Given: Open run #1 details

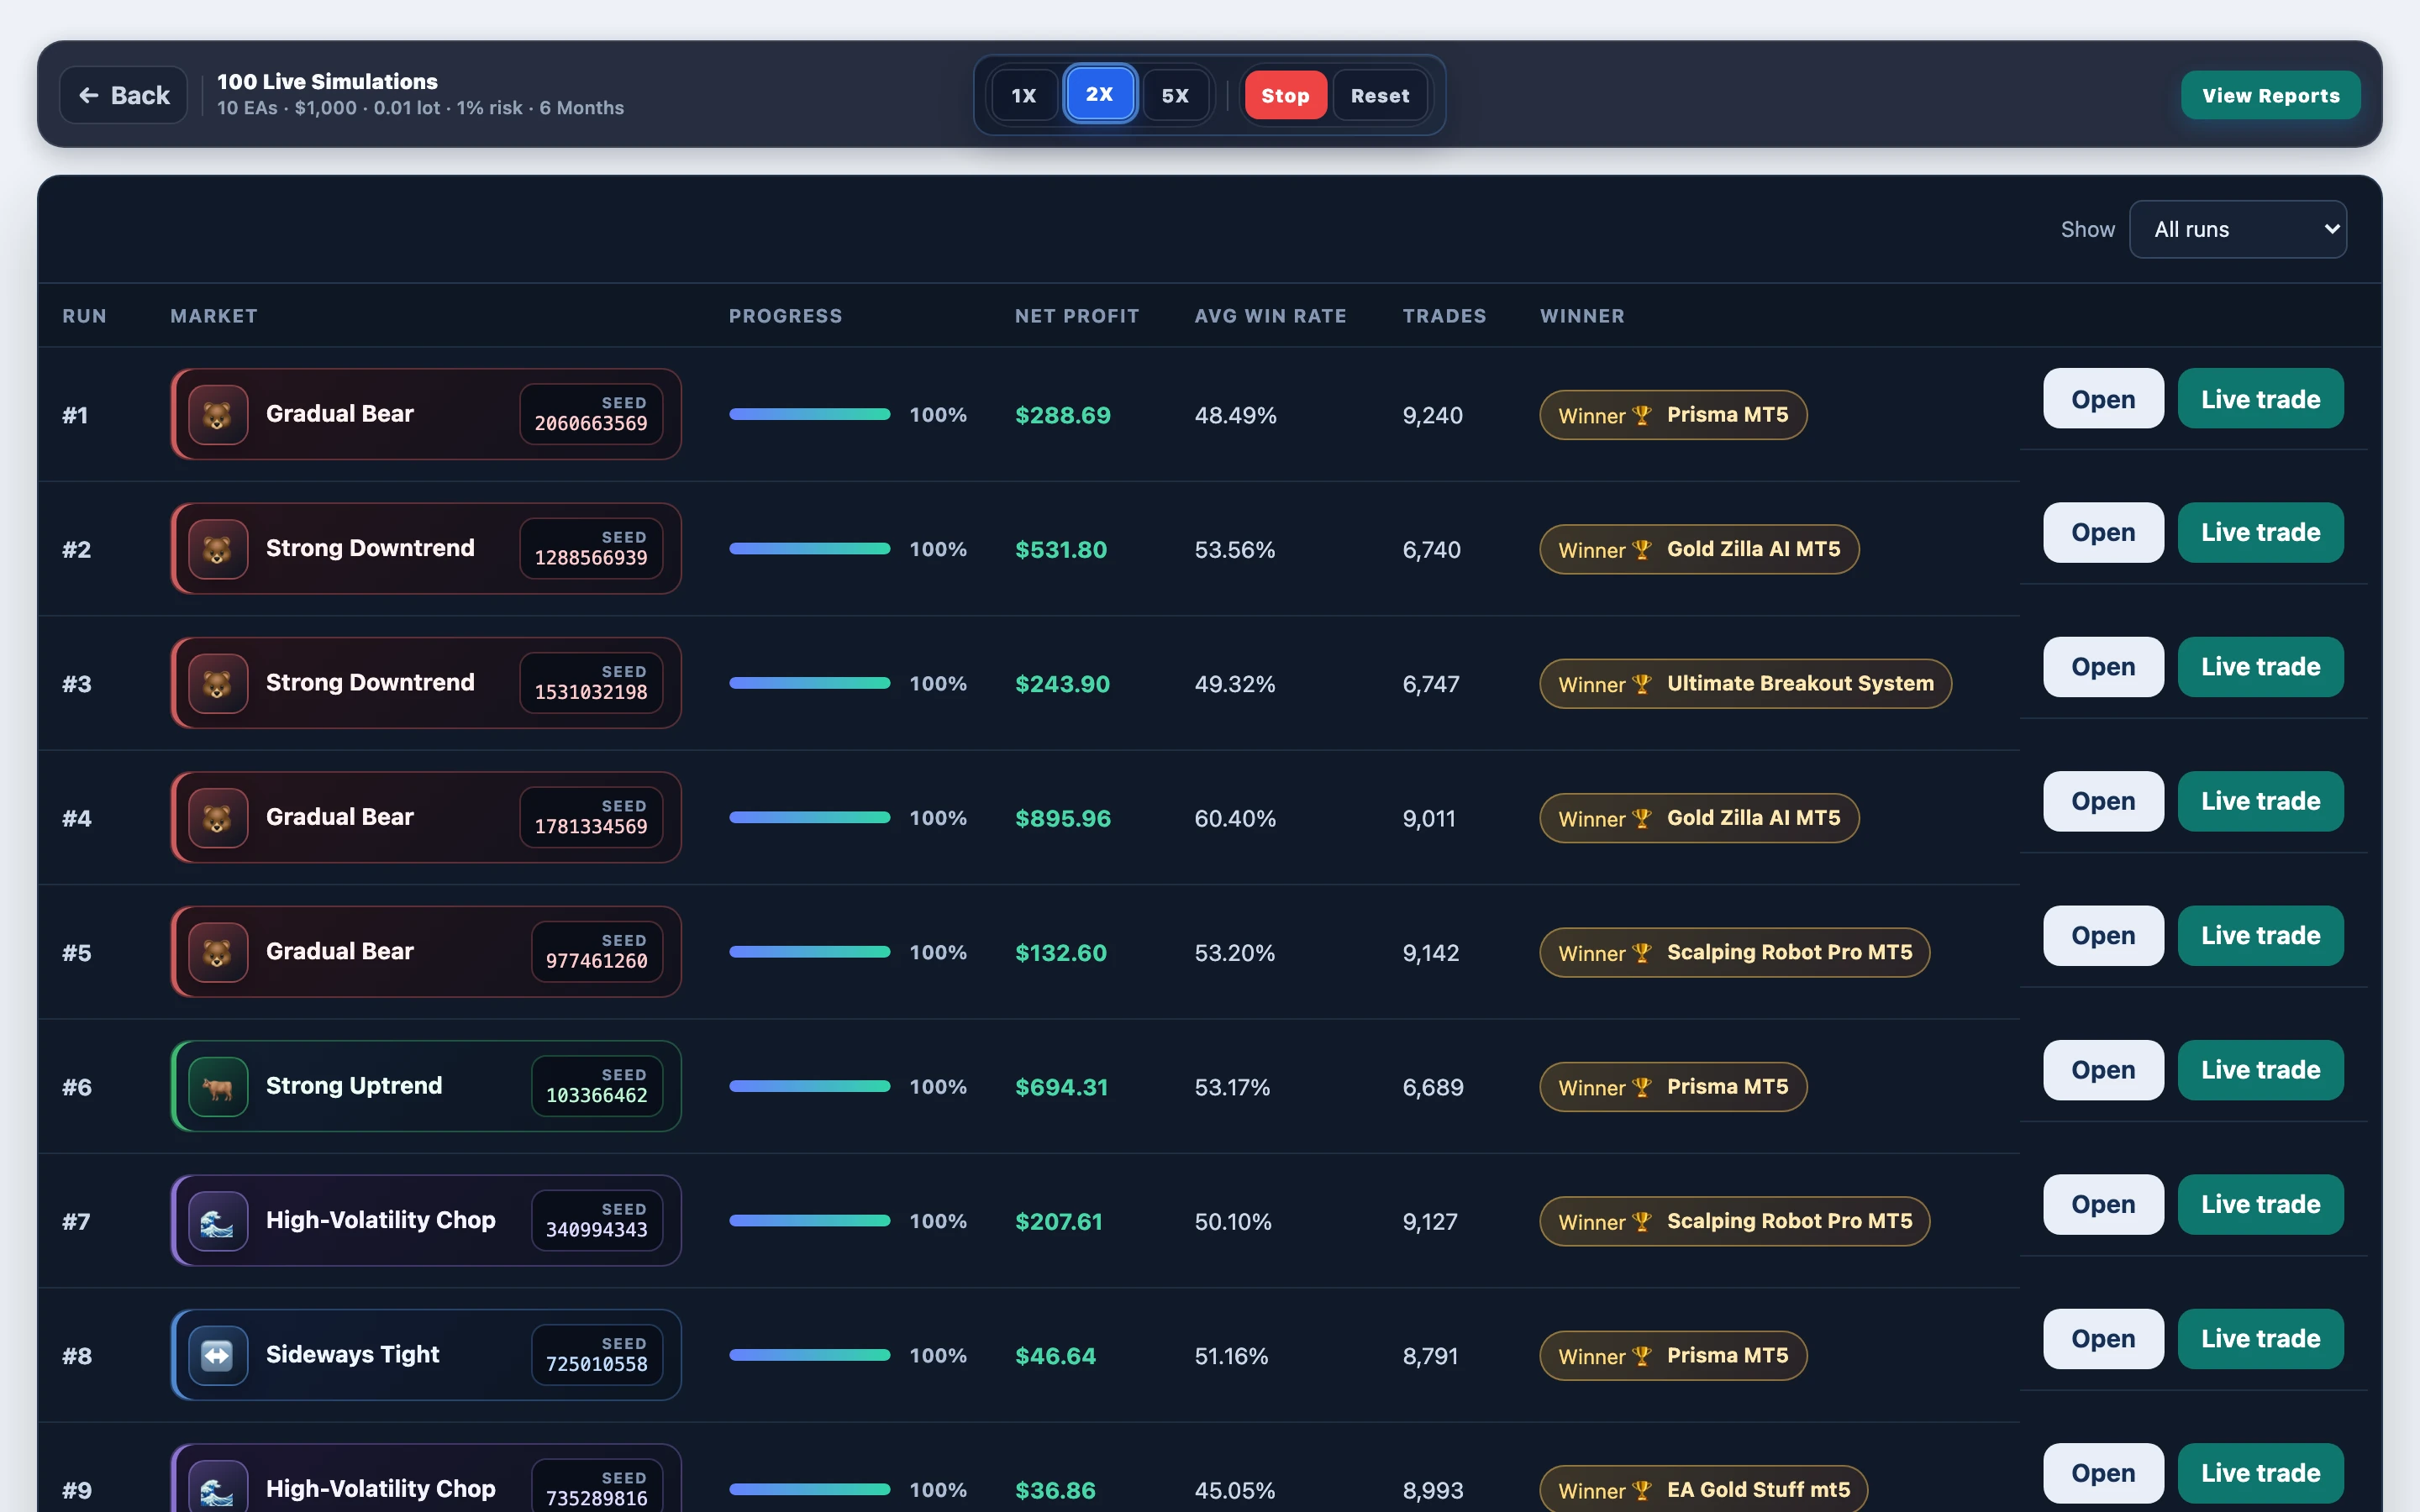Looking at the screenshot, I should click(x=2103, y=399).
